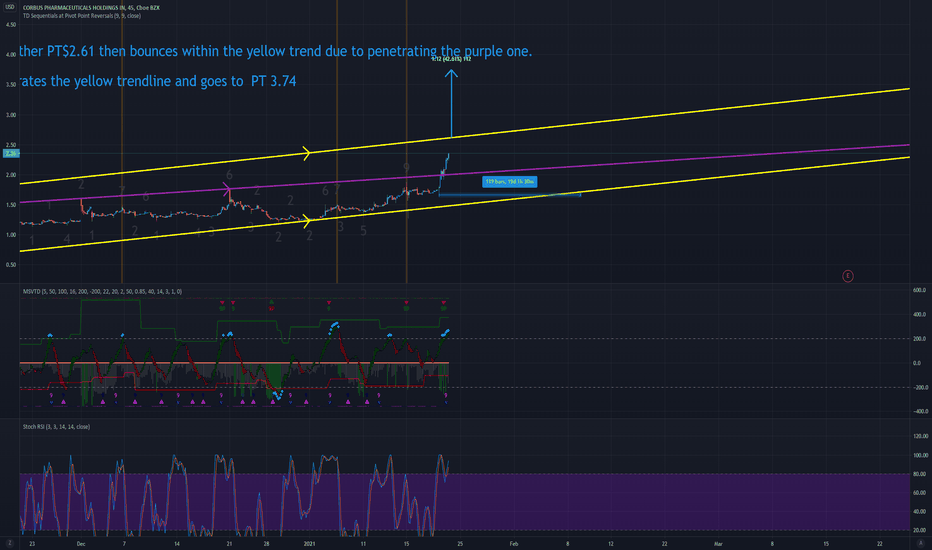Click the 80.00 value on Stoch RSI axis
Viewport: 932px width, 550px height.
point(920,474)
